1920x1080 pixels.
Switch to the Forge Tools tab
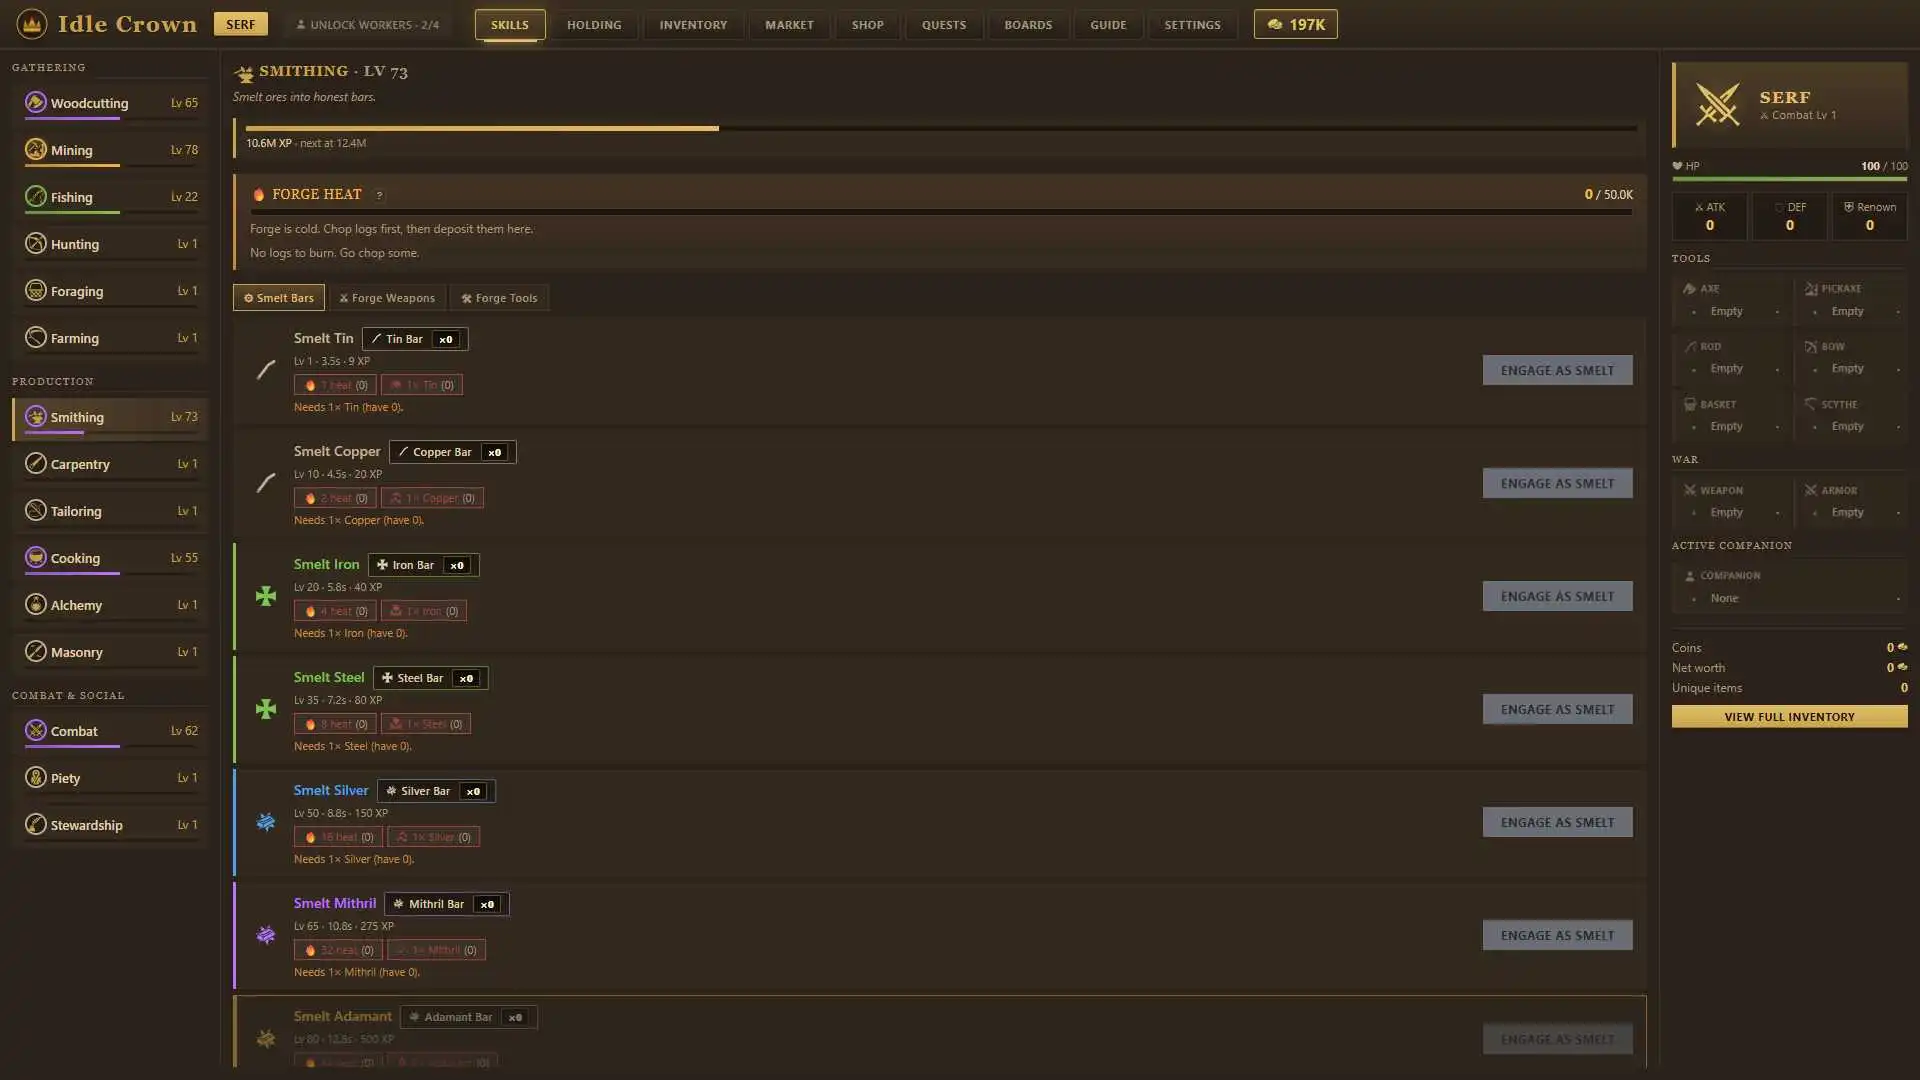(499, 298)
